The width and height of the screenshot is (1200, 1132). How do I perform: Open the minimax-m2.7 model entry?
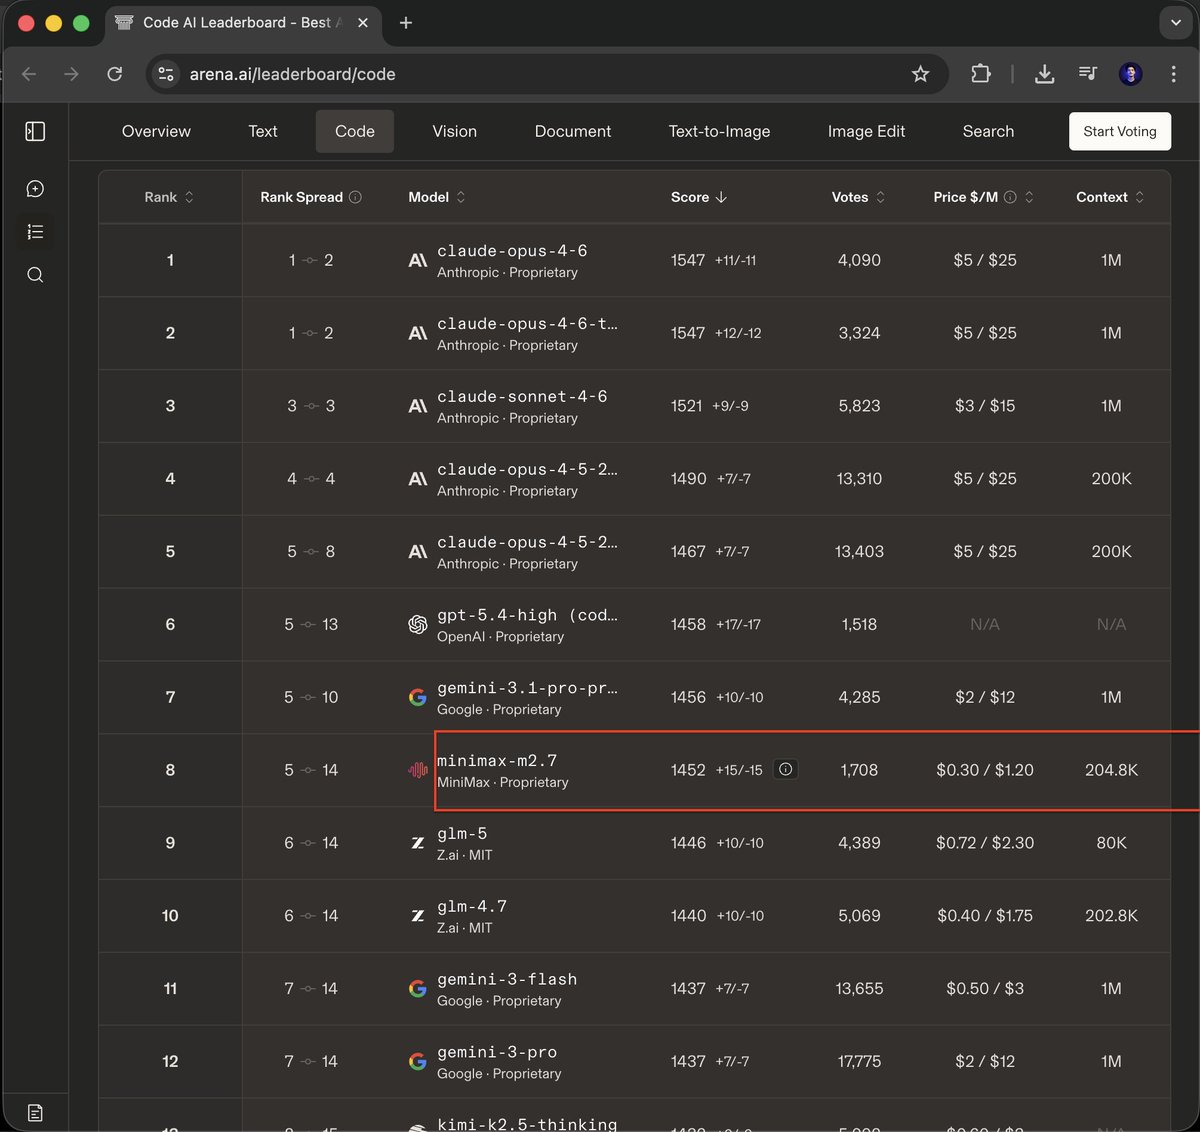[x=497, y=761]
